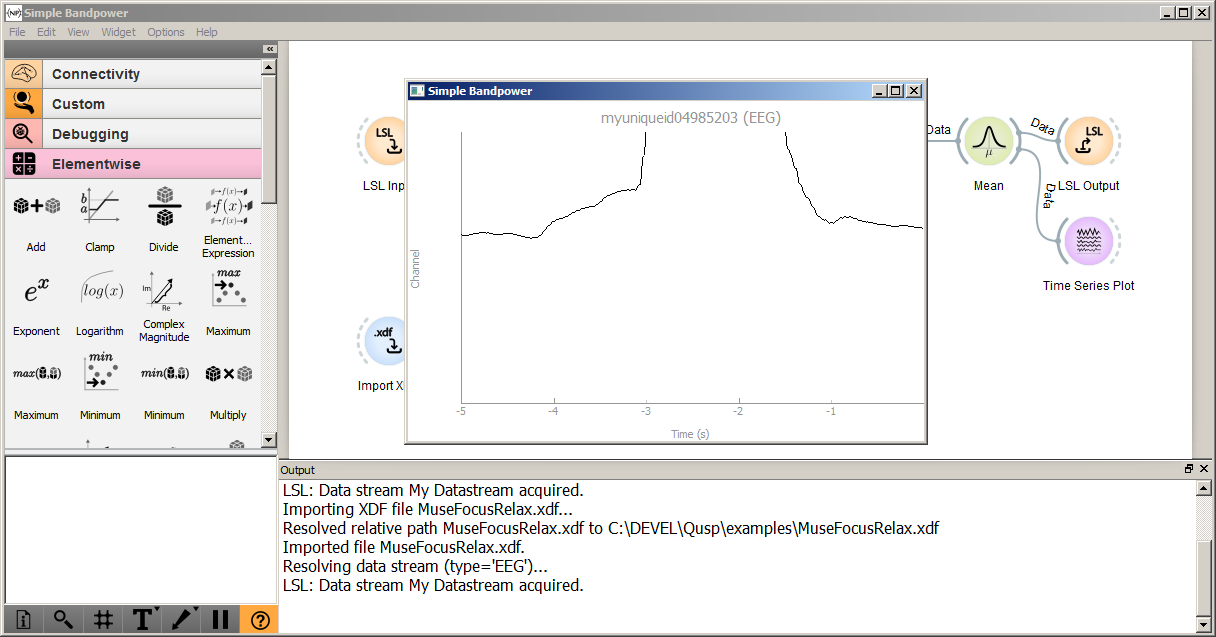Viewport: 1216px width, 637px height.
Task: Select the Complex Magnitude widget
Action: coord(164,291)
